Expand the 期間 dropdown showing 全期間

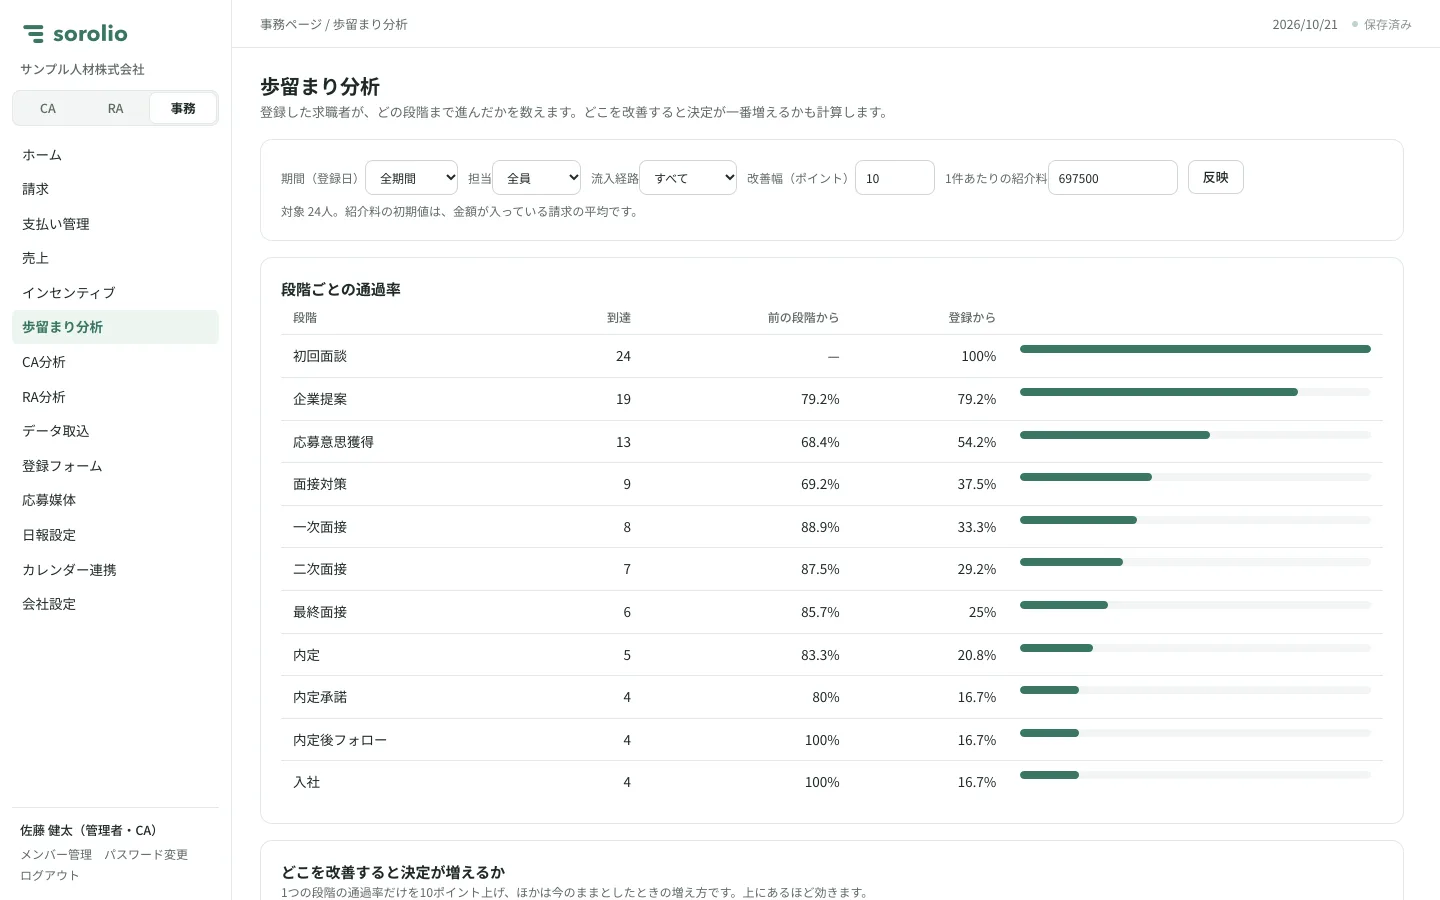tap(411, 178)
